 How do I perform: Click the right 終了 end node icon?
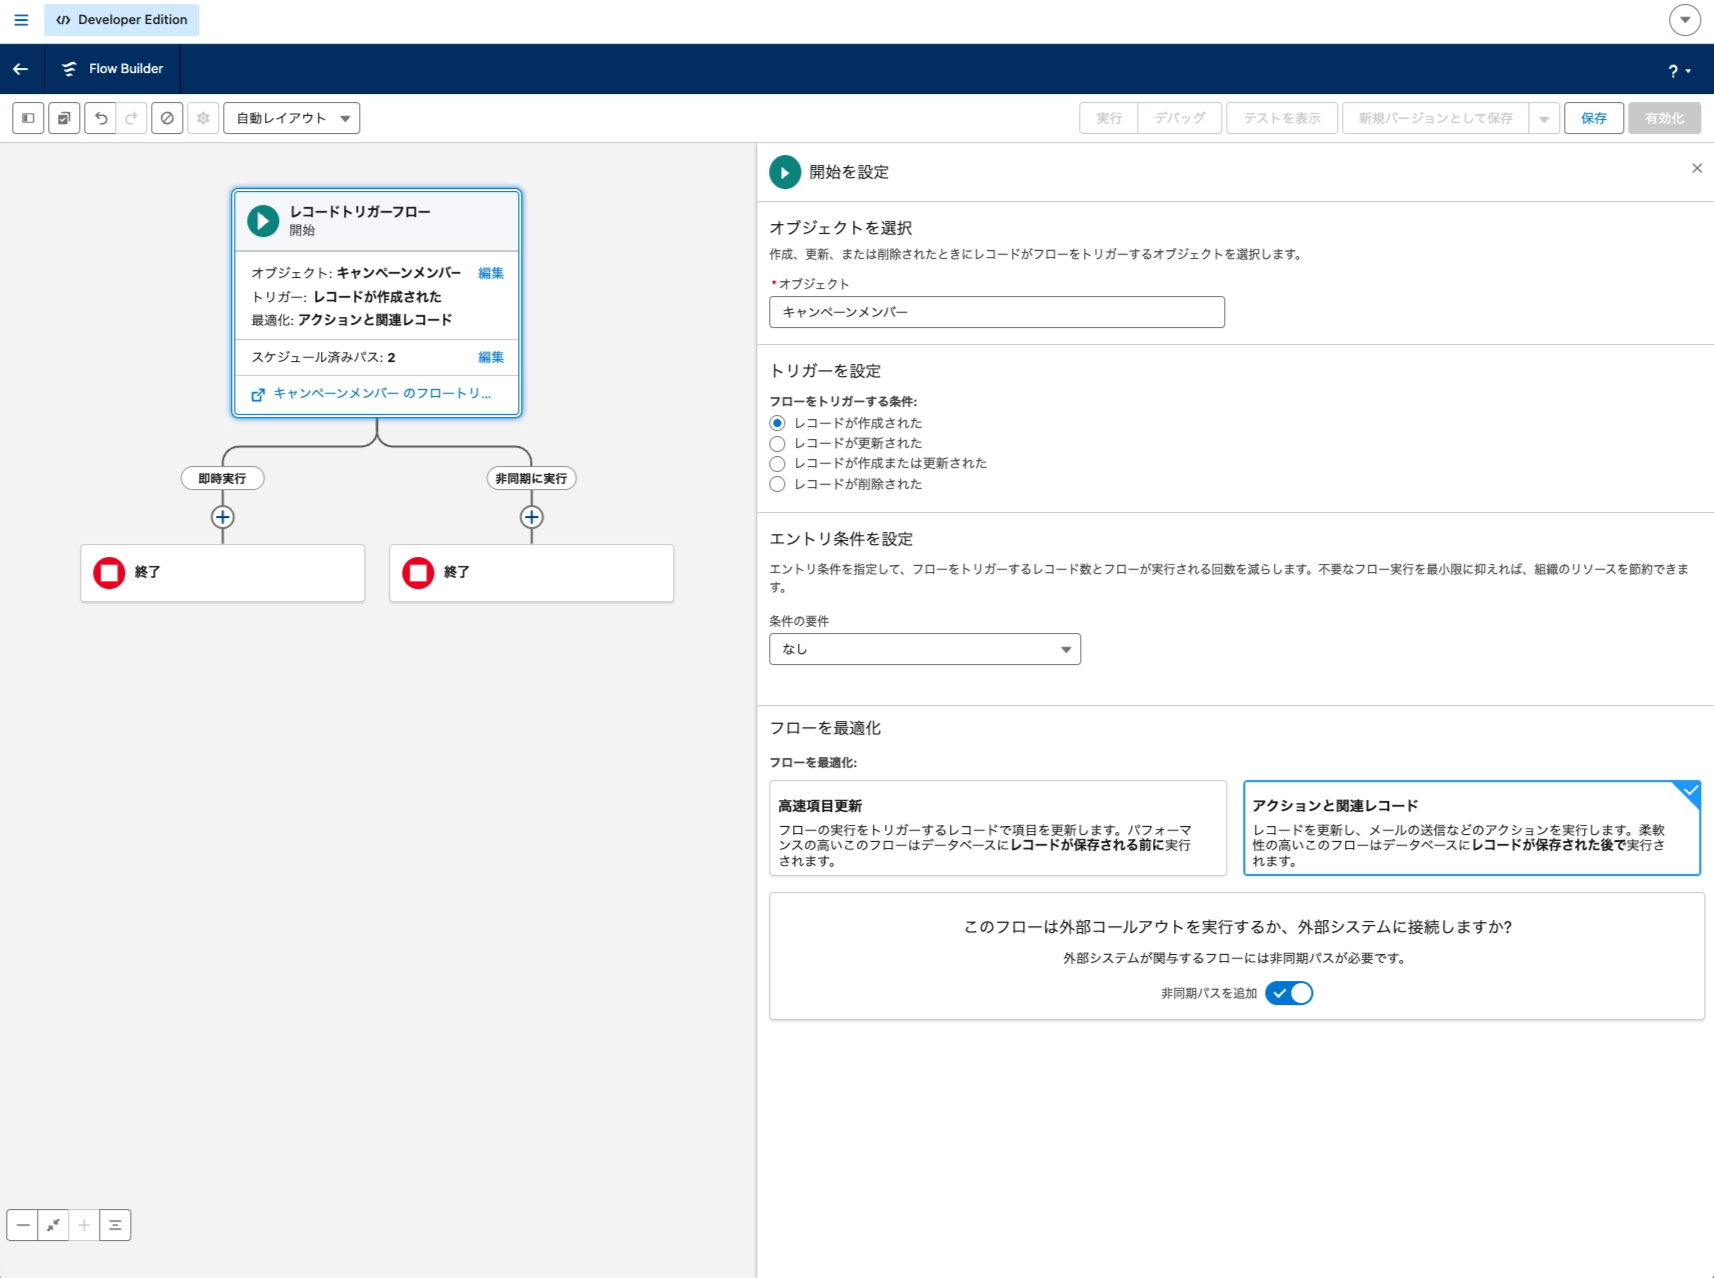pos(418,573)
